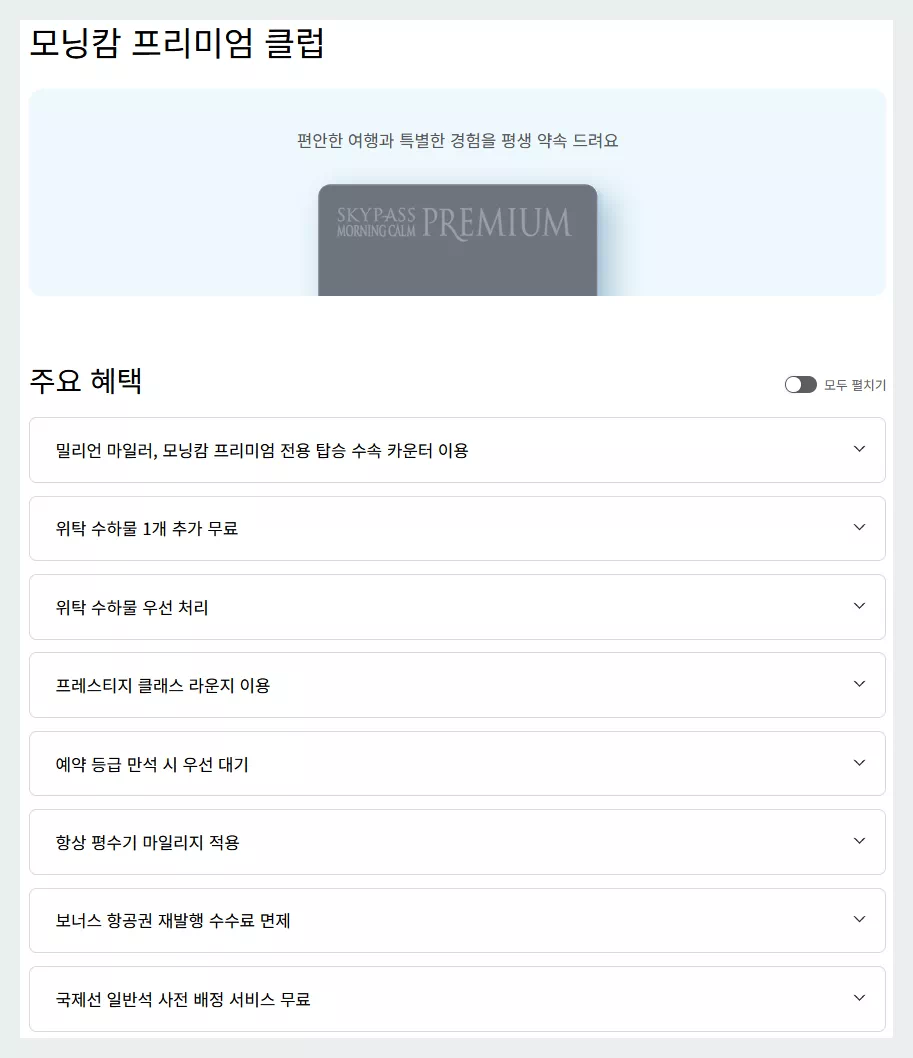Viewport: 913px width, 1058px height.
Task: Expand 프레스티지 클래스 라운지 이용 section
Action: pyautogui.click(x=457, y=684)
